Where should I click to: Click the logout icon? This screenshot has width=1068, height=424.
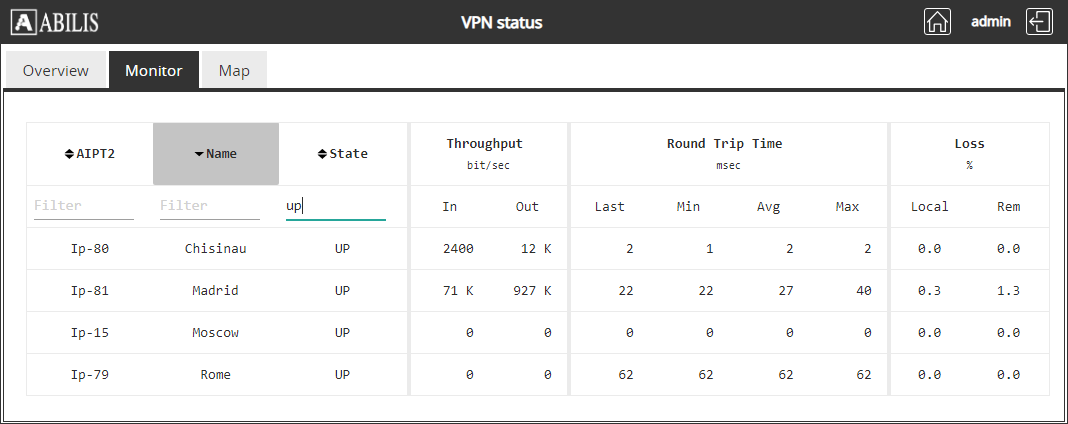[x=1040, y=22]
